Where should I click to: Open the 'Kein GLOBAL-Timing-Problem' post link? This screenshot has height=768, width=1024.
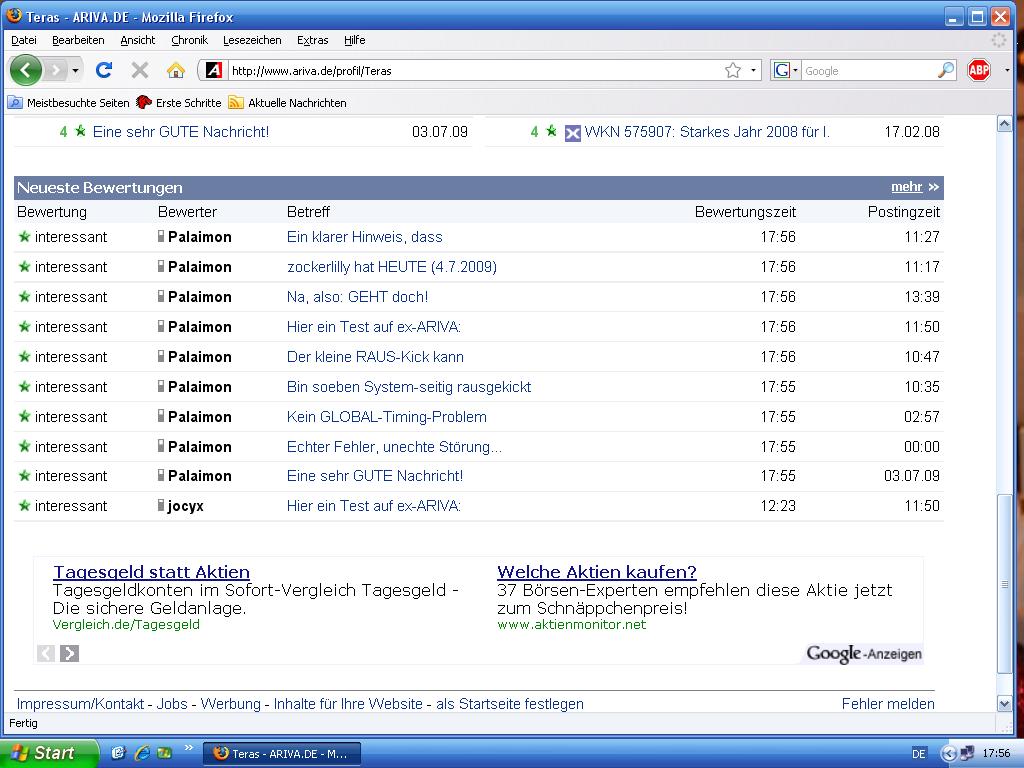pyautogui.click(x=386, y=417)
